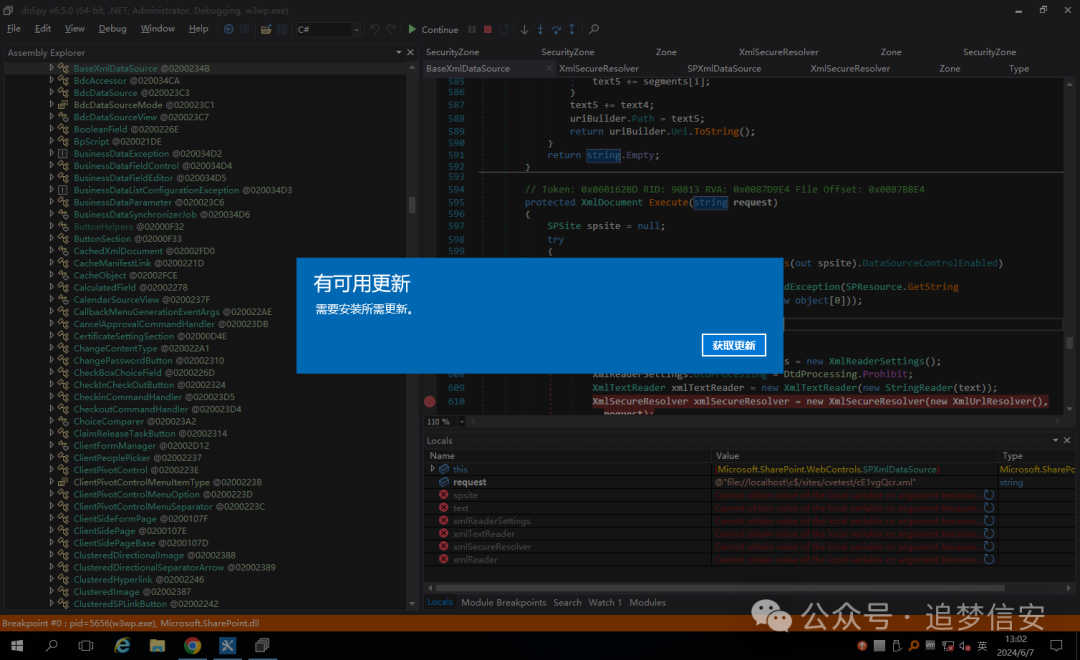Refresh the spsite variable value
The width and height of the screenshot is (1080, 660).
pyautogui.click(x=989, y=495)
